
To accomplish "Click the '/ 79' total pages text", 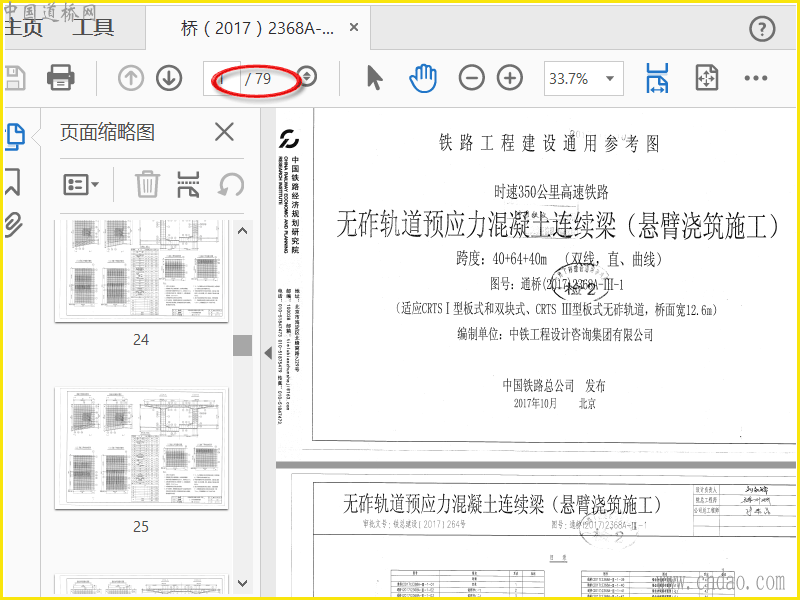I will pos(258,79).
